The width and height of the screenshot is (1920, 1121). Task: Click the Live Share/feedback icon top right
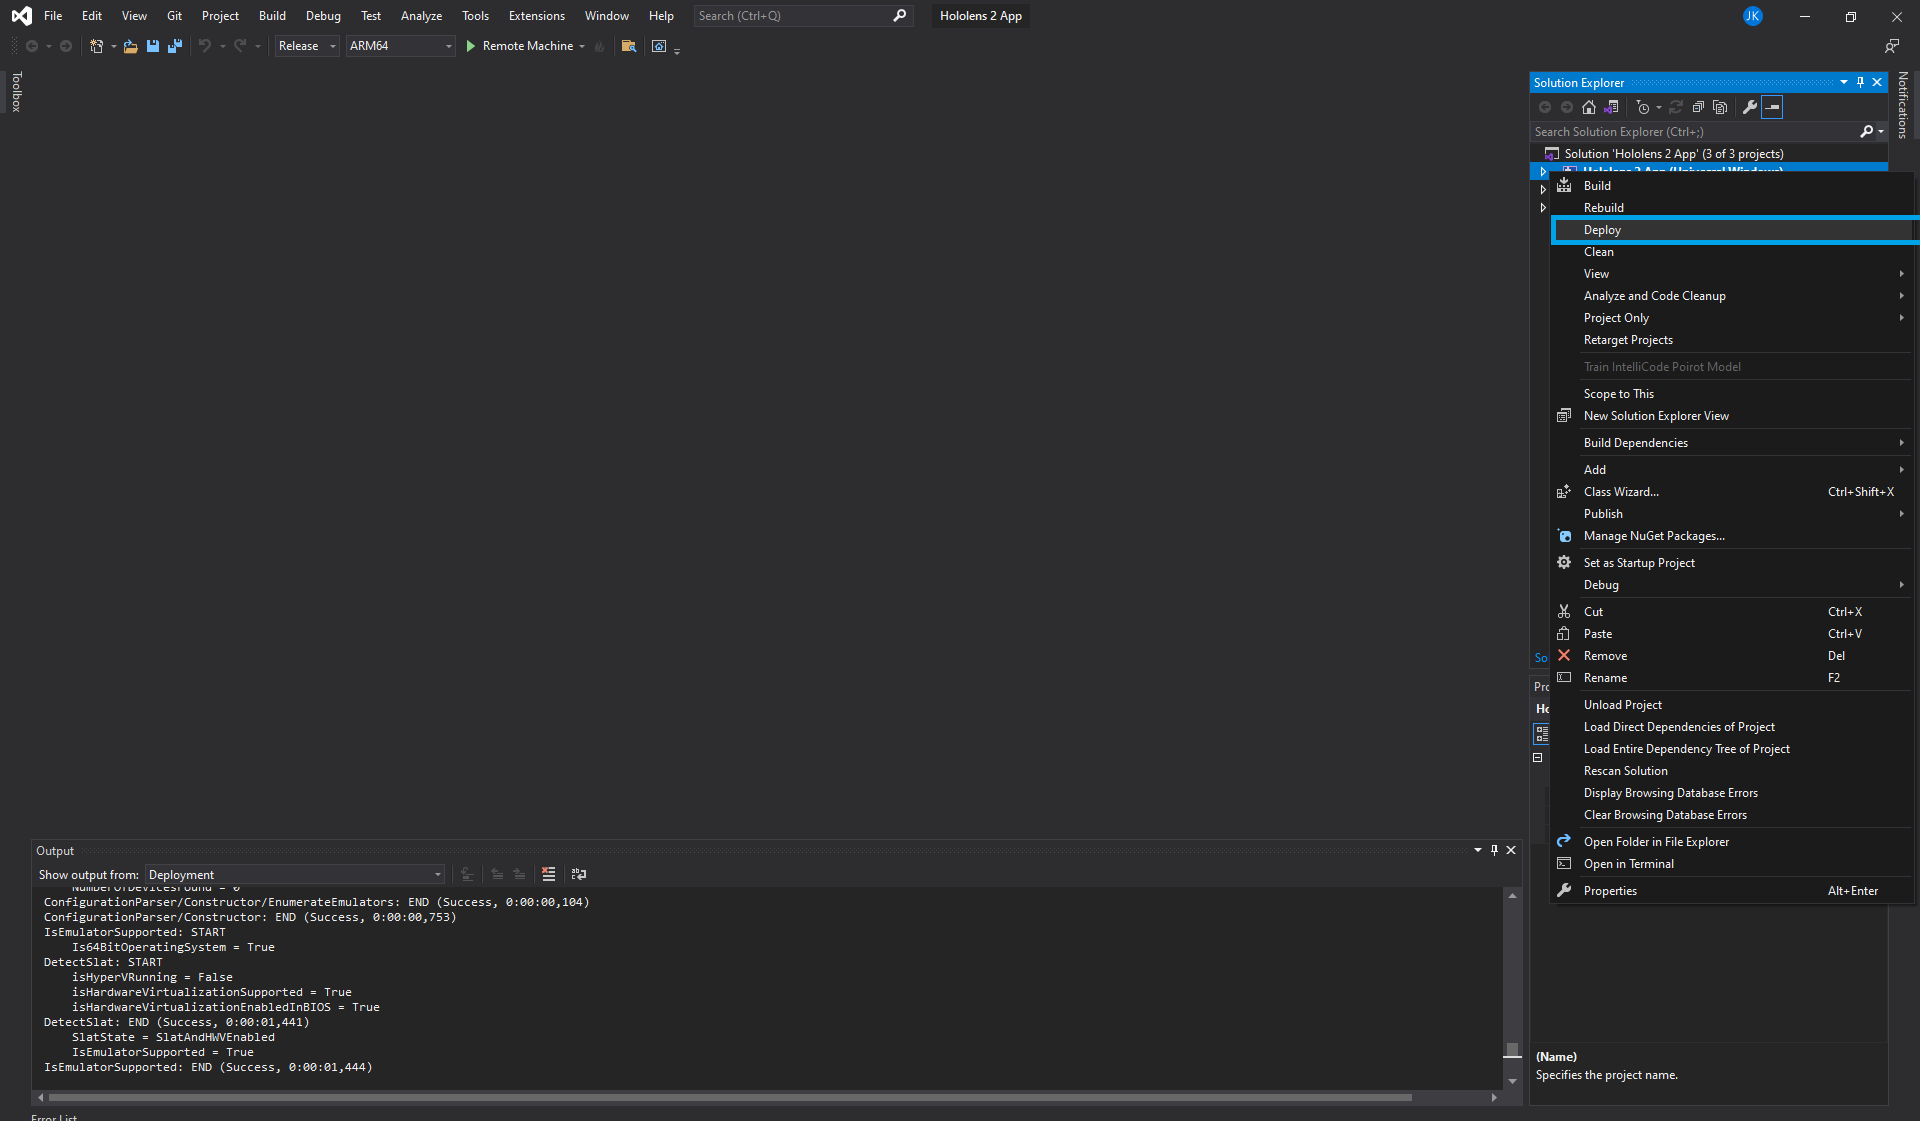point(1892,46)
